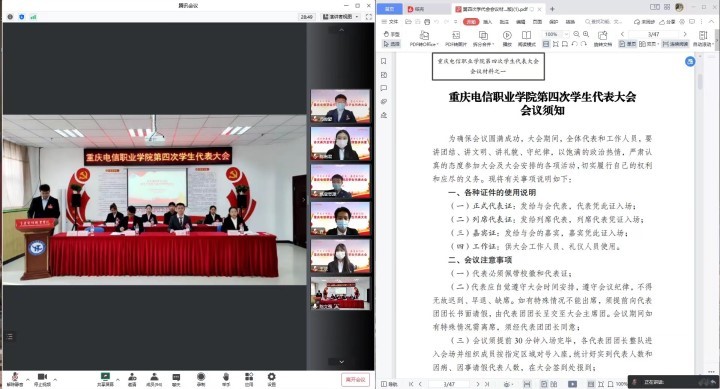
Task: Select the hand tool in PDF toolbar
Action: tap(392, 34)
